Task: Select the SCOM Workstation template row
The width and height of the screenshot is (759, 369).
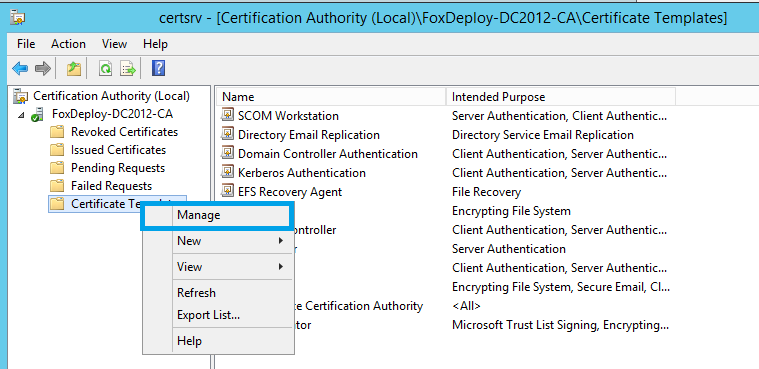Action: coord(288,116)
